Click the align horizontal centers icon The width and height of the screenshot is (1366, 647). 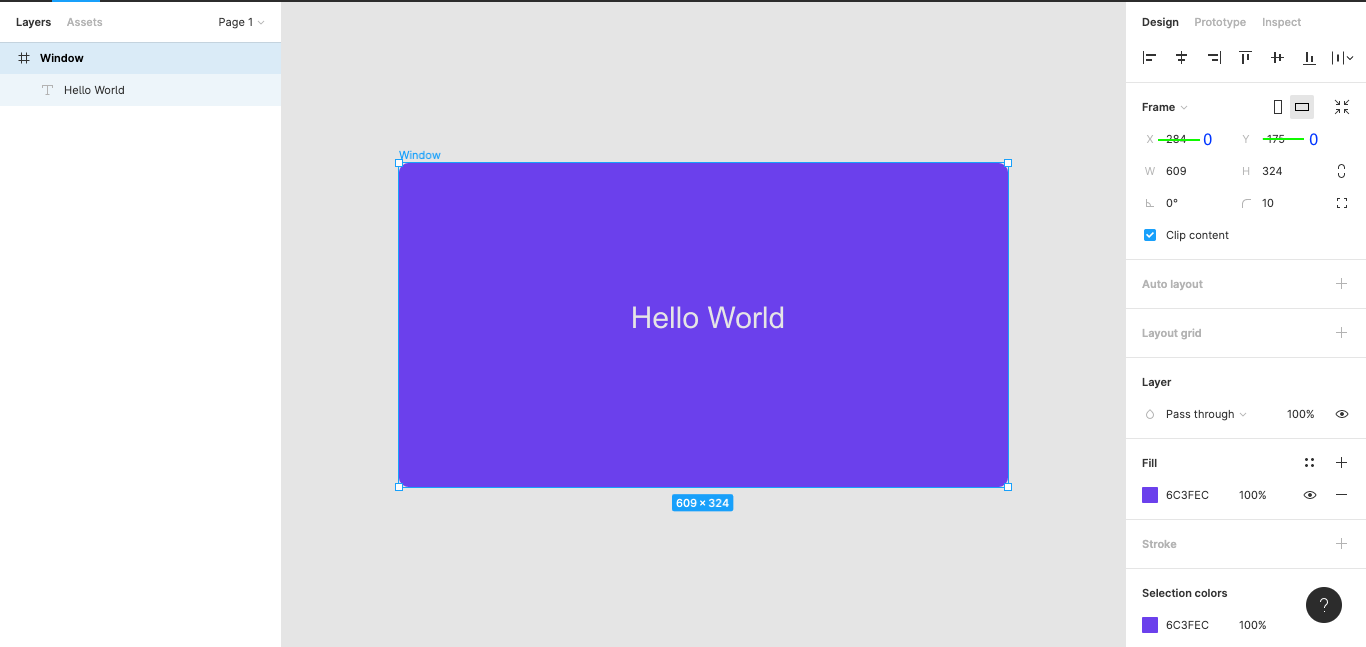point(1181,57)
